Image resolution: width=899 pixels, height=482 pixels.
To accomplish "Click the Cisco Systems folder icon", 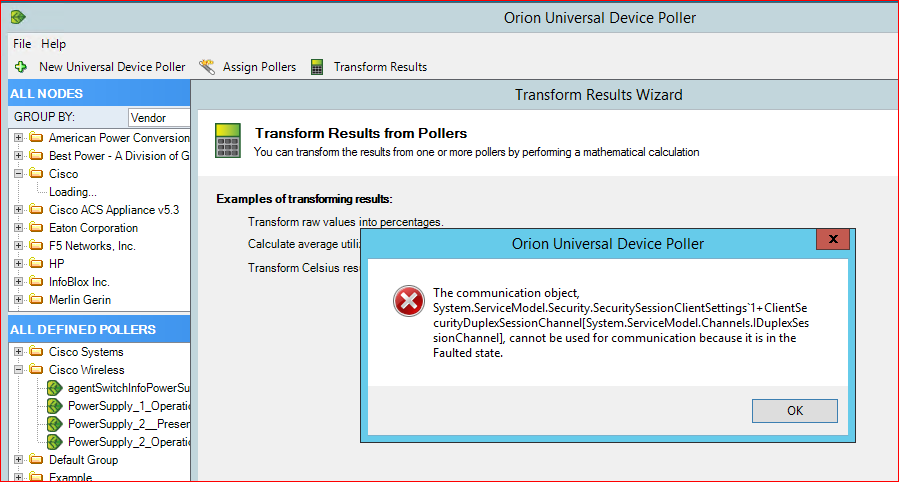I will 36,352.
